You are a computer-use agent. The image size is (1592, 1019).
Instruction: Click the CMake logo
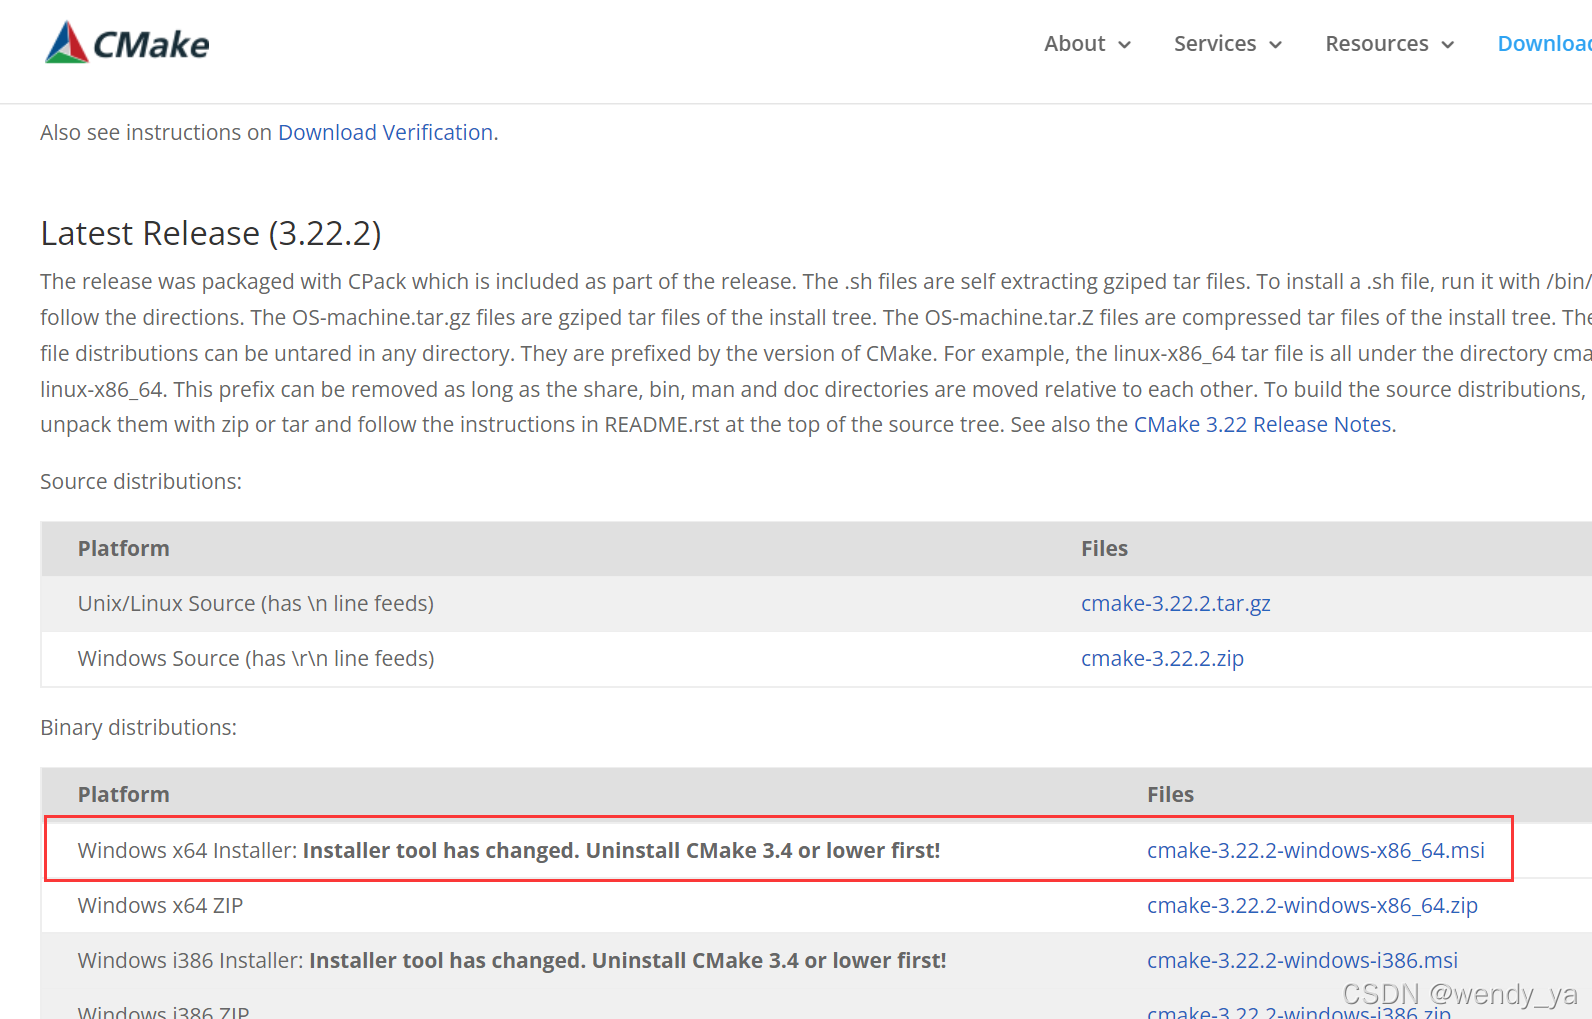pyautogui.click(x=127, y=43)
